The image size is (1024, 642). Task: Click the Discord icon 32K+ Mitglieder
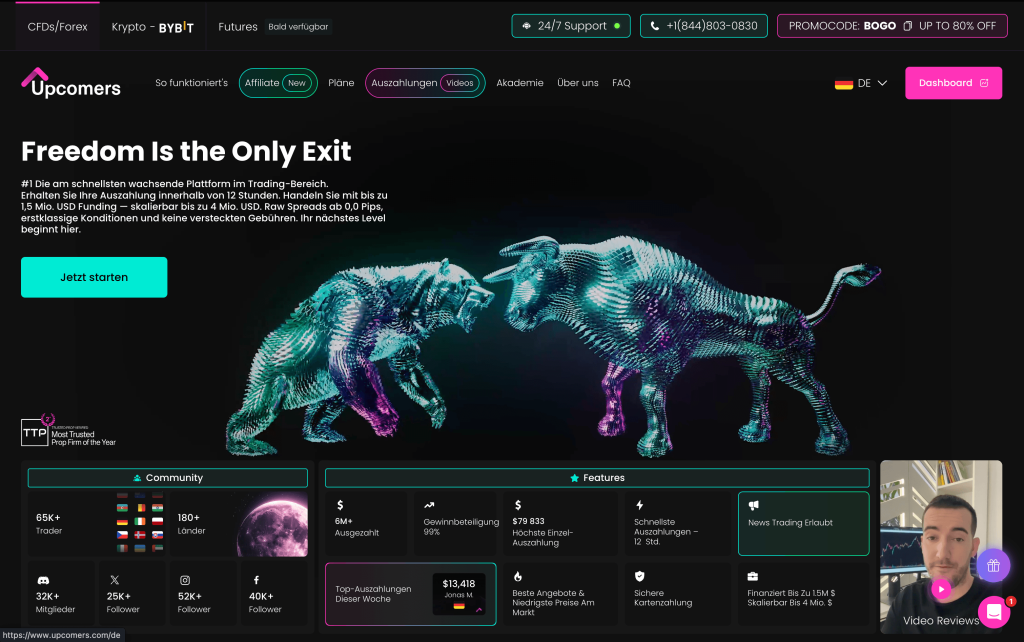pyautogui.click(x=43, y=580)
